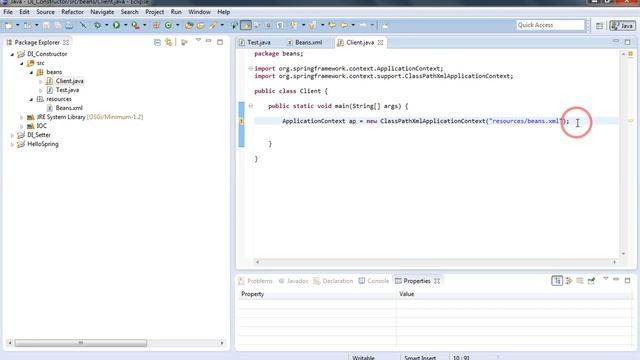Click the warning marker beside the ApplicationContext line
Image resolution: width=640 pixels, height=360 pixels.
coord(241,121)
